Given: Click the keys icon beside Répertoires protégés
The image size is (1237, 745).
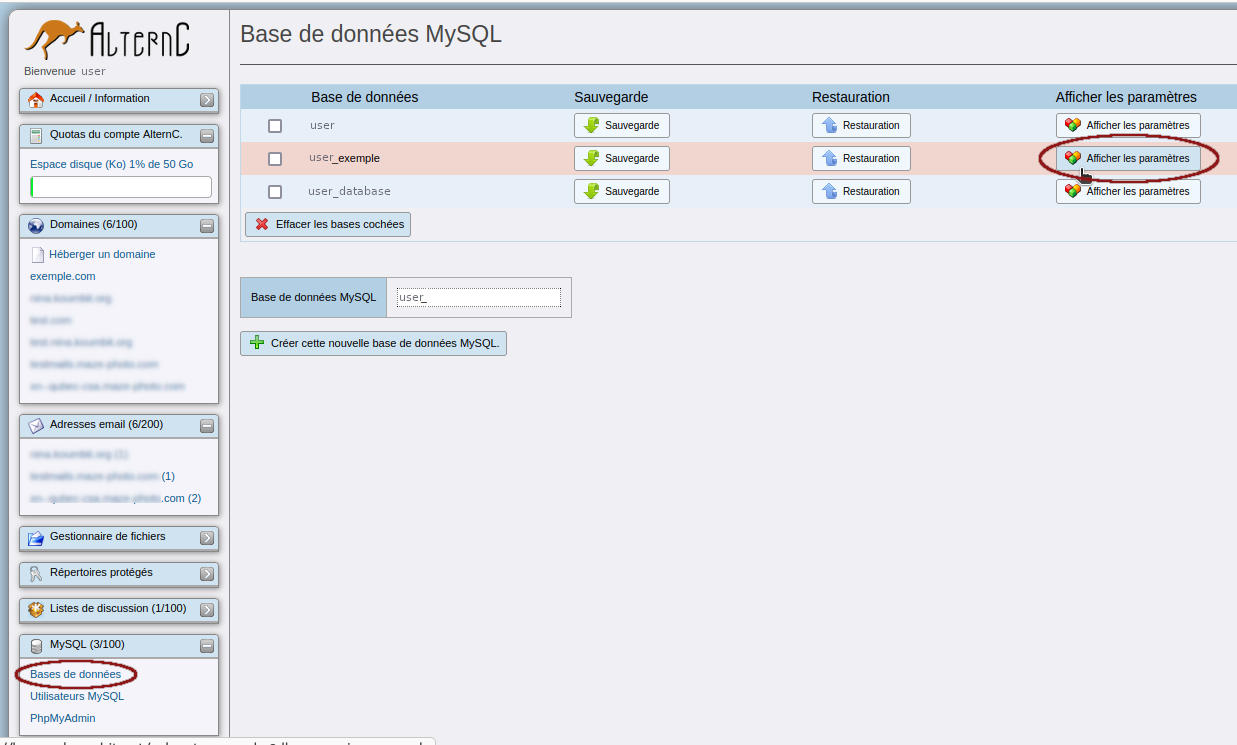Looking at the screenshot, I should click(x=36, y=574).
